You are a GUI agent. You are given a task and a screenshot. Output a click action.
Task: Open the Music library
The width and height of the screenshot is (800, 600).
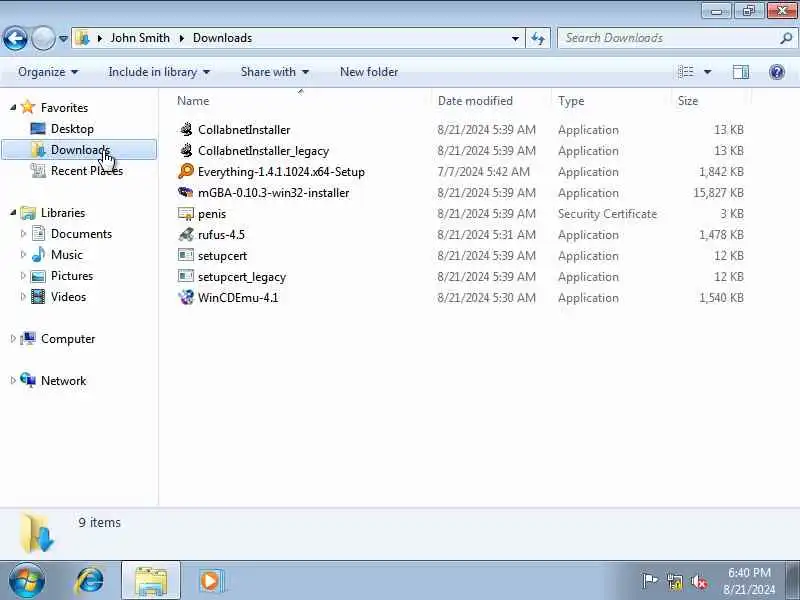click(x=66, y=255)
